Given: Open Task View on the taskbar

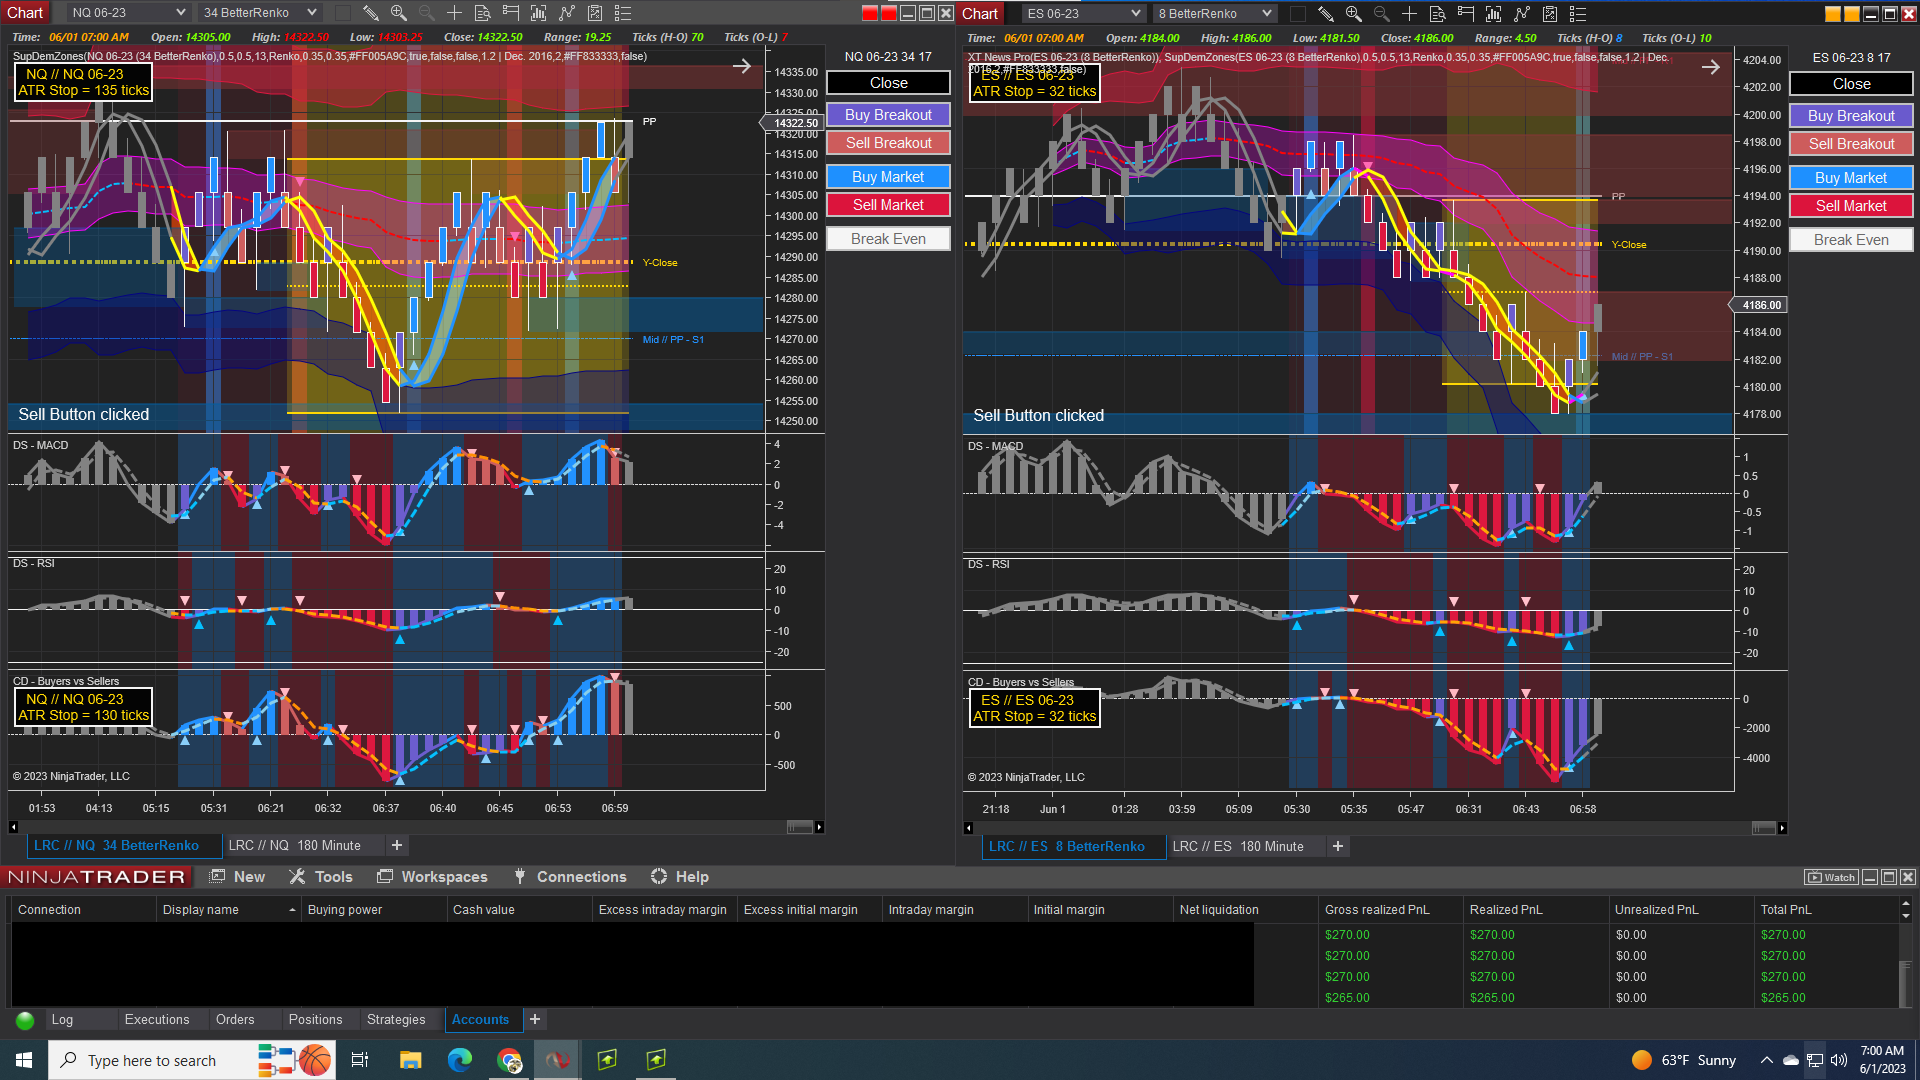Looking at the screenshot, I should point(360,1060).
